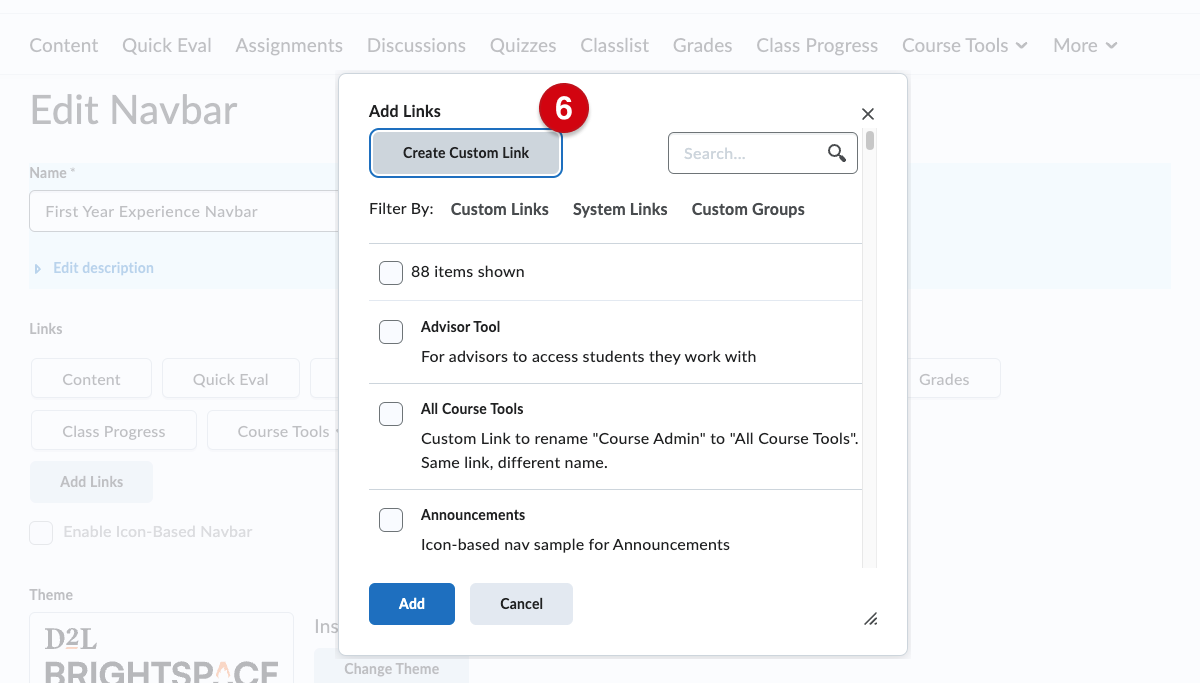Open Quick Eval in the navbar
Viewport: 1200px width, 683px height.
pos(166,45)
